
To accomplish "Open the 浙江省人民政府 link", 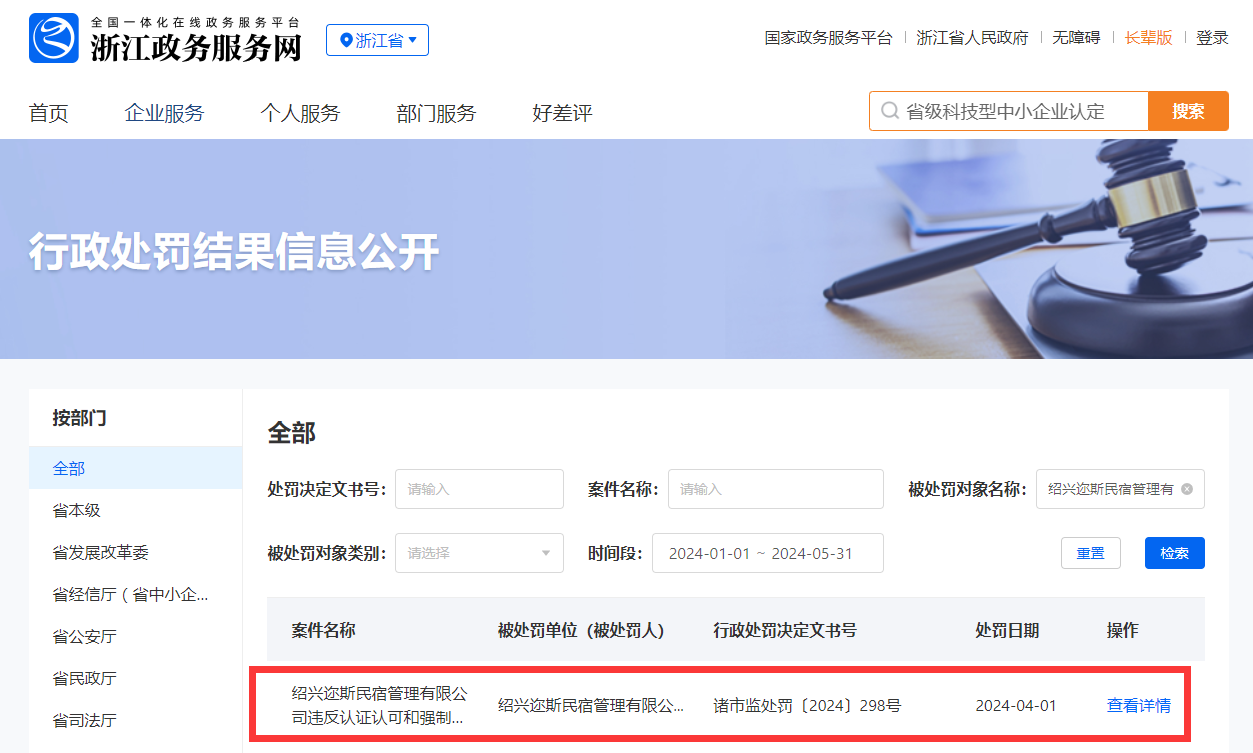I will 972,38.
